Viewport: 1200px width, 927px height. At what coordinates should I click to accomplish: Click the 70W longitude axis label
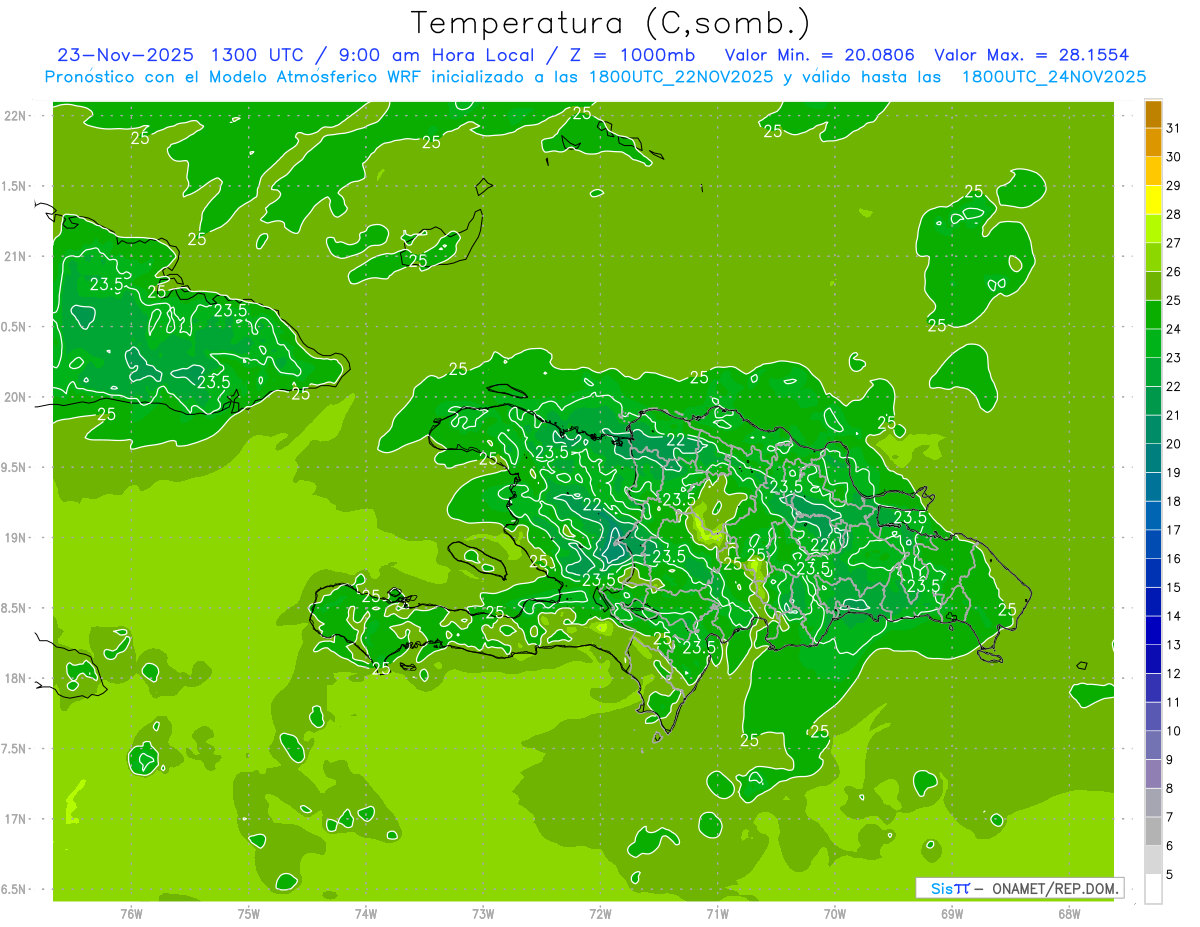[x=835, y=914]
